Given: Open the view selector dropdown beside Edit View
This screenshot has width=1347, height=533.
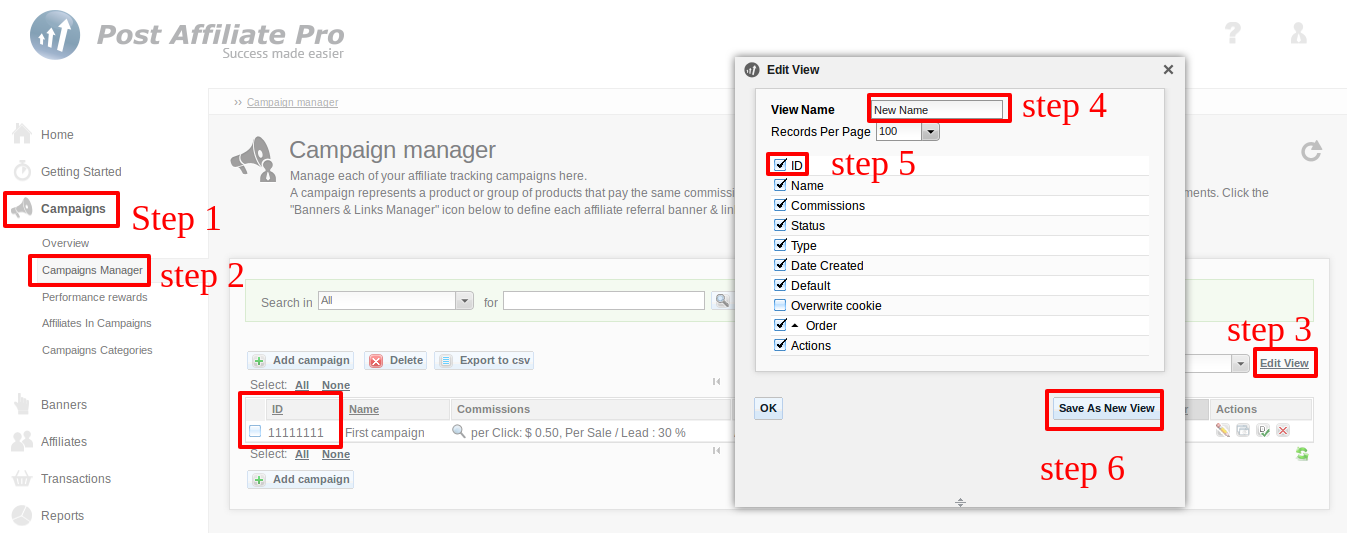Looking at the screenshot, I should click(x=1240, y=363).
